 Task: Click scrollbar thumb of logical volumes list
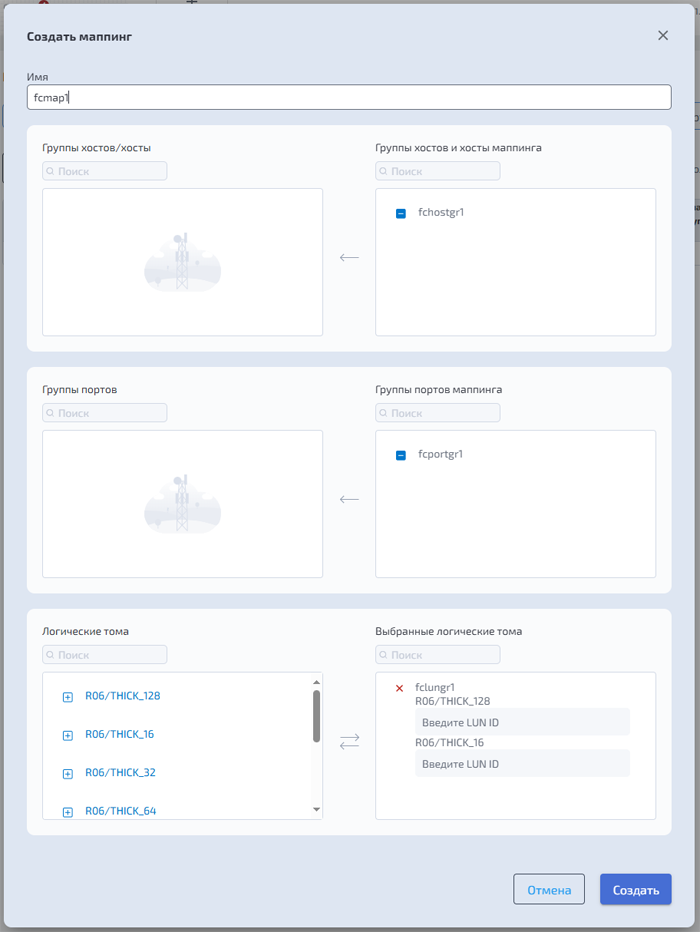[316, 716]
